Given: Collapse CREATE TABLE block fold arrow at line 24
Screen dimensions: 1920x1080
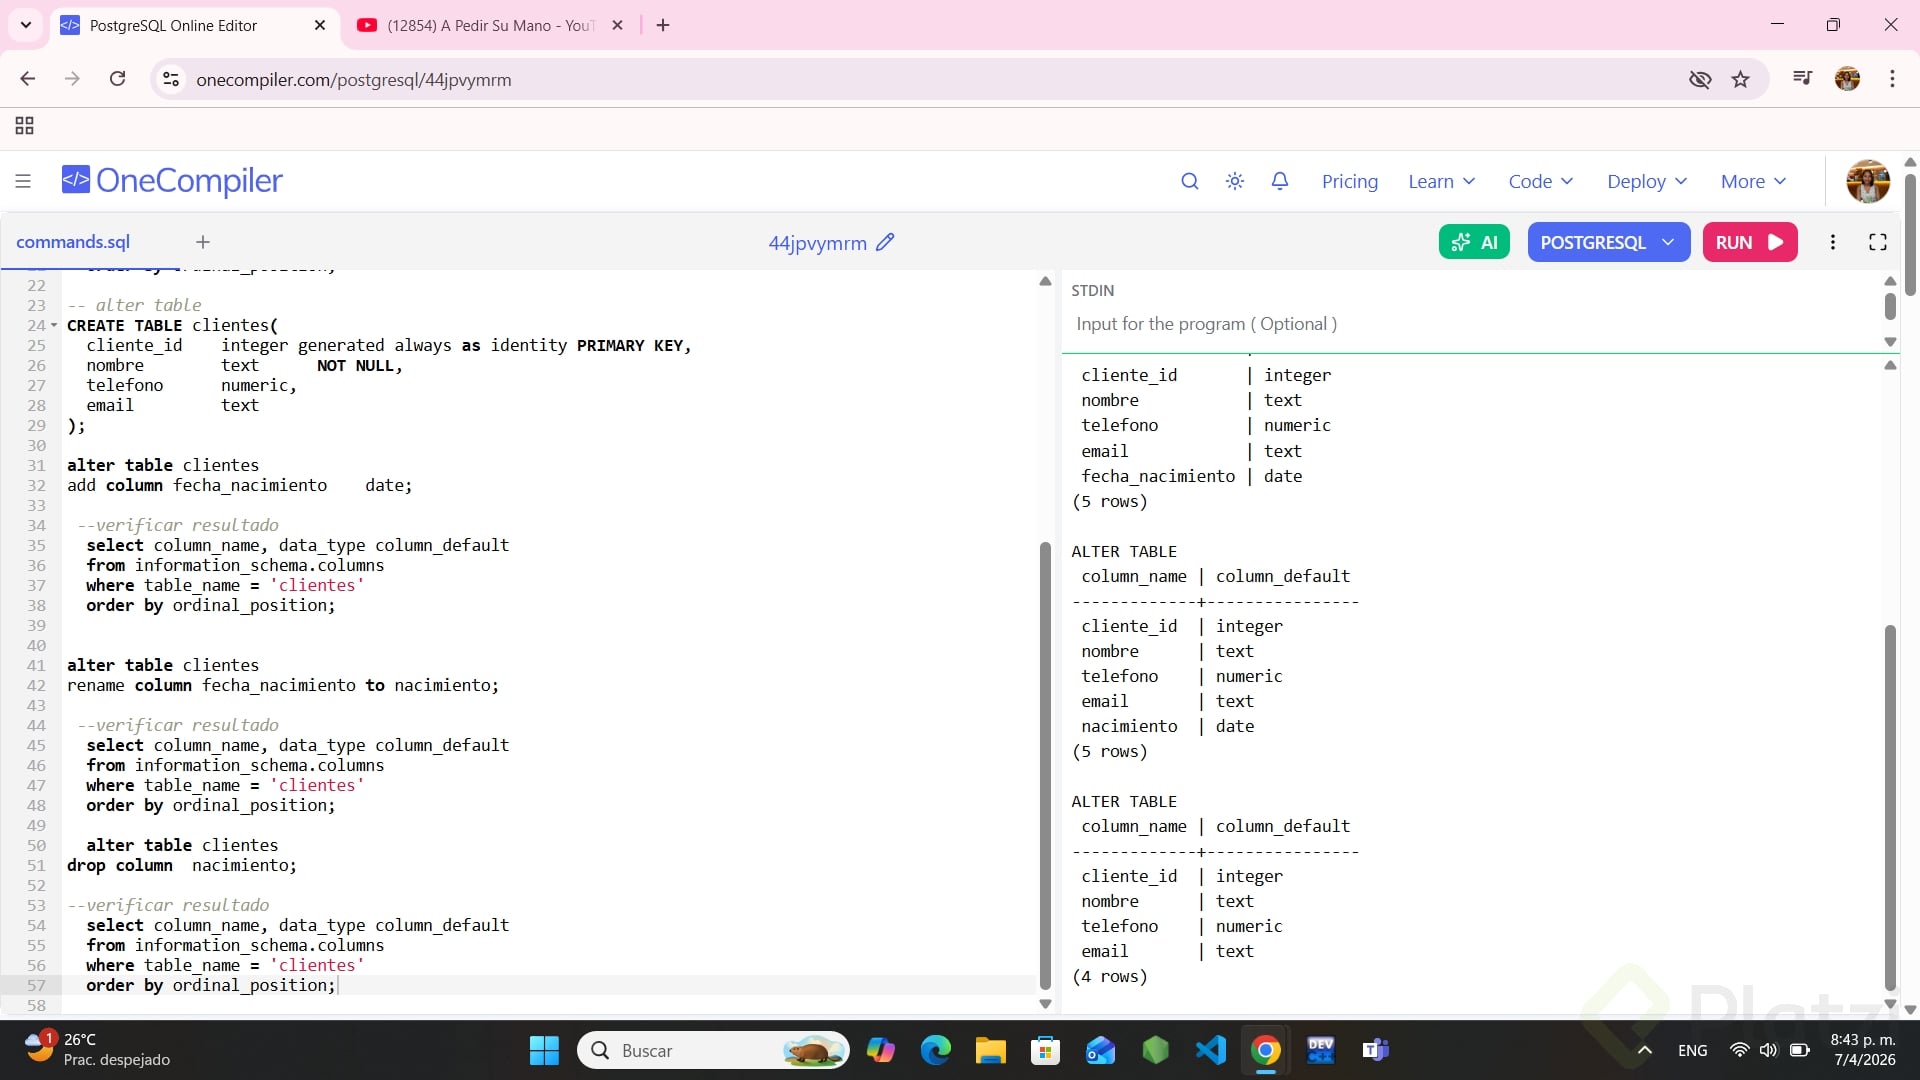Looking at the screenshot, I should [54, 325].
